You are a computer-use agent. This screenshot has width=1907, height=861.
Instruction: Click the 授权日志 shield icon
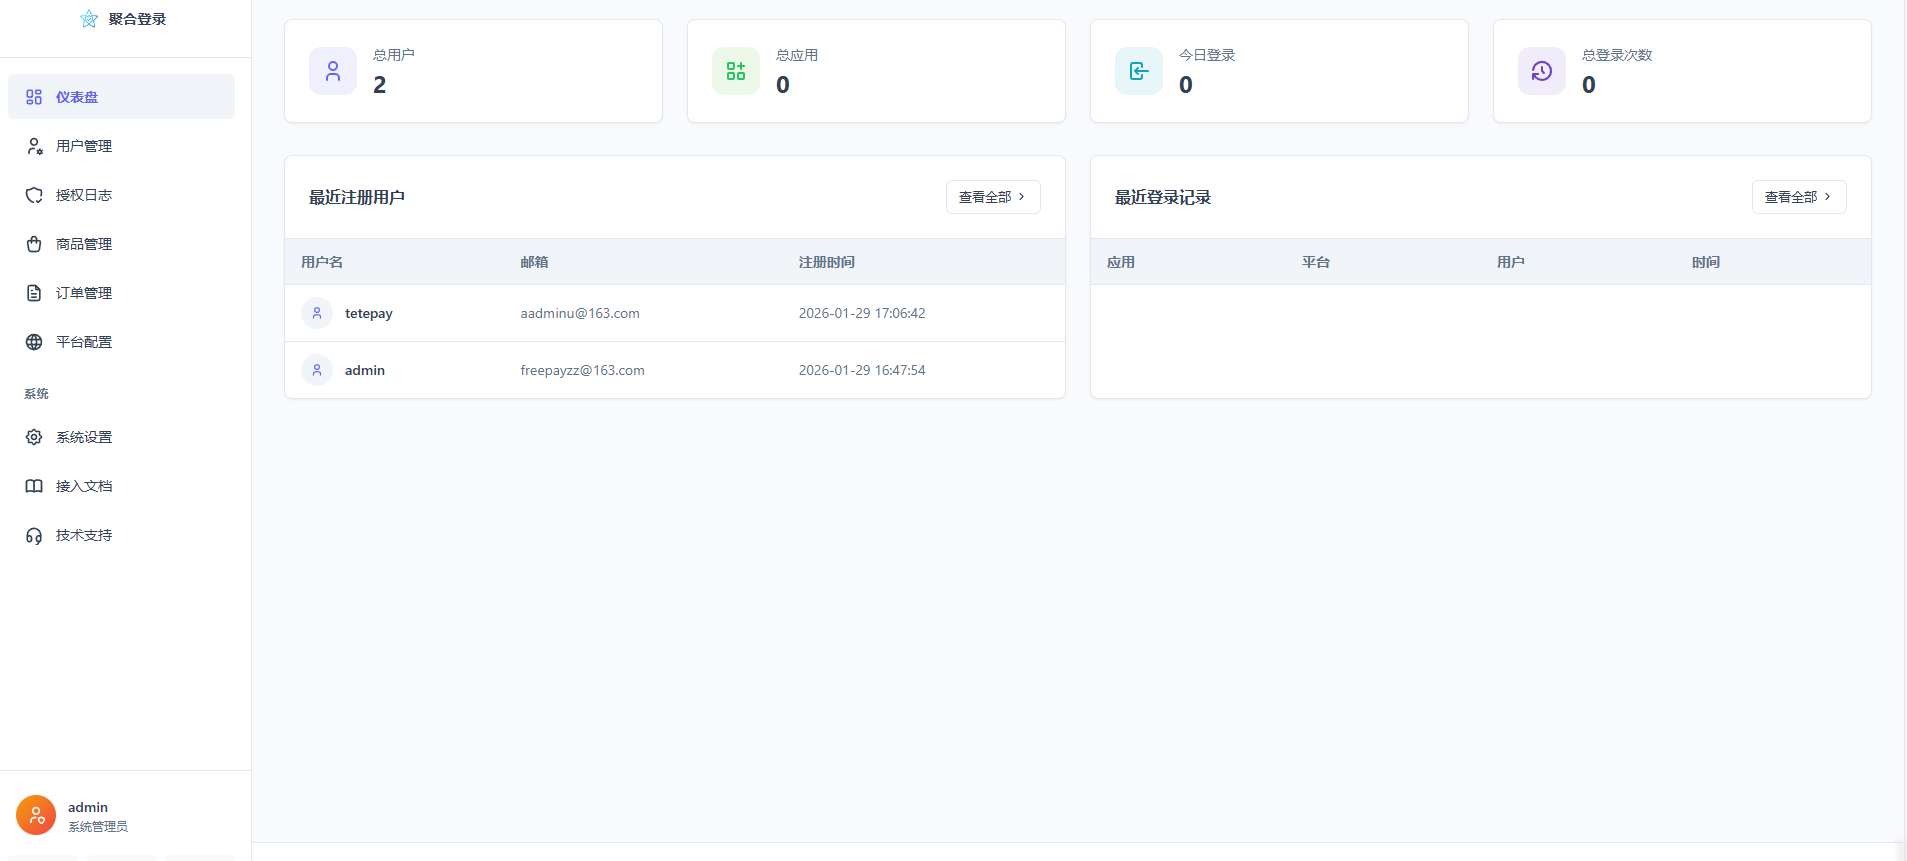pyautogui.click(x=34, y=195)
